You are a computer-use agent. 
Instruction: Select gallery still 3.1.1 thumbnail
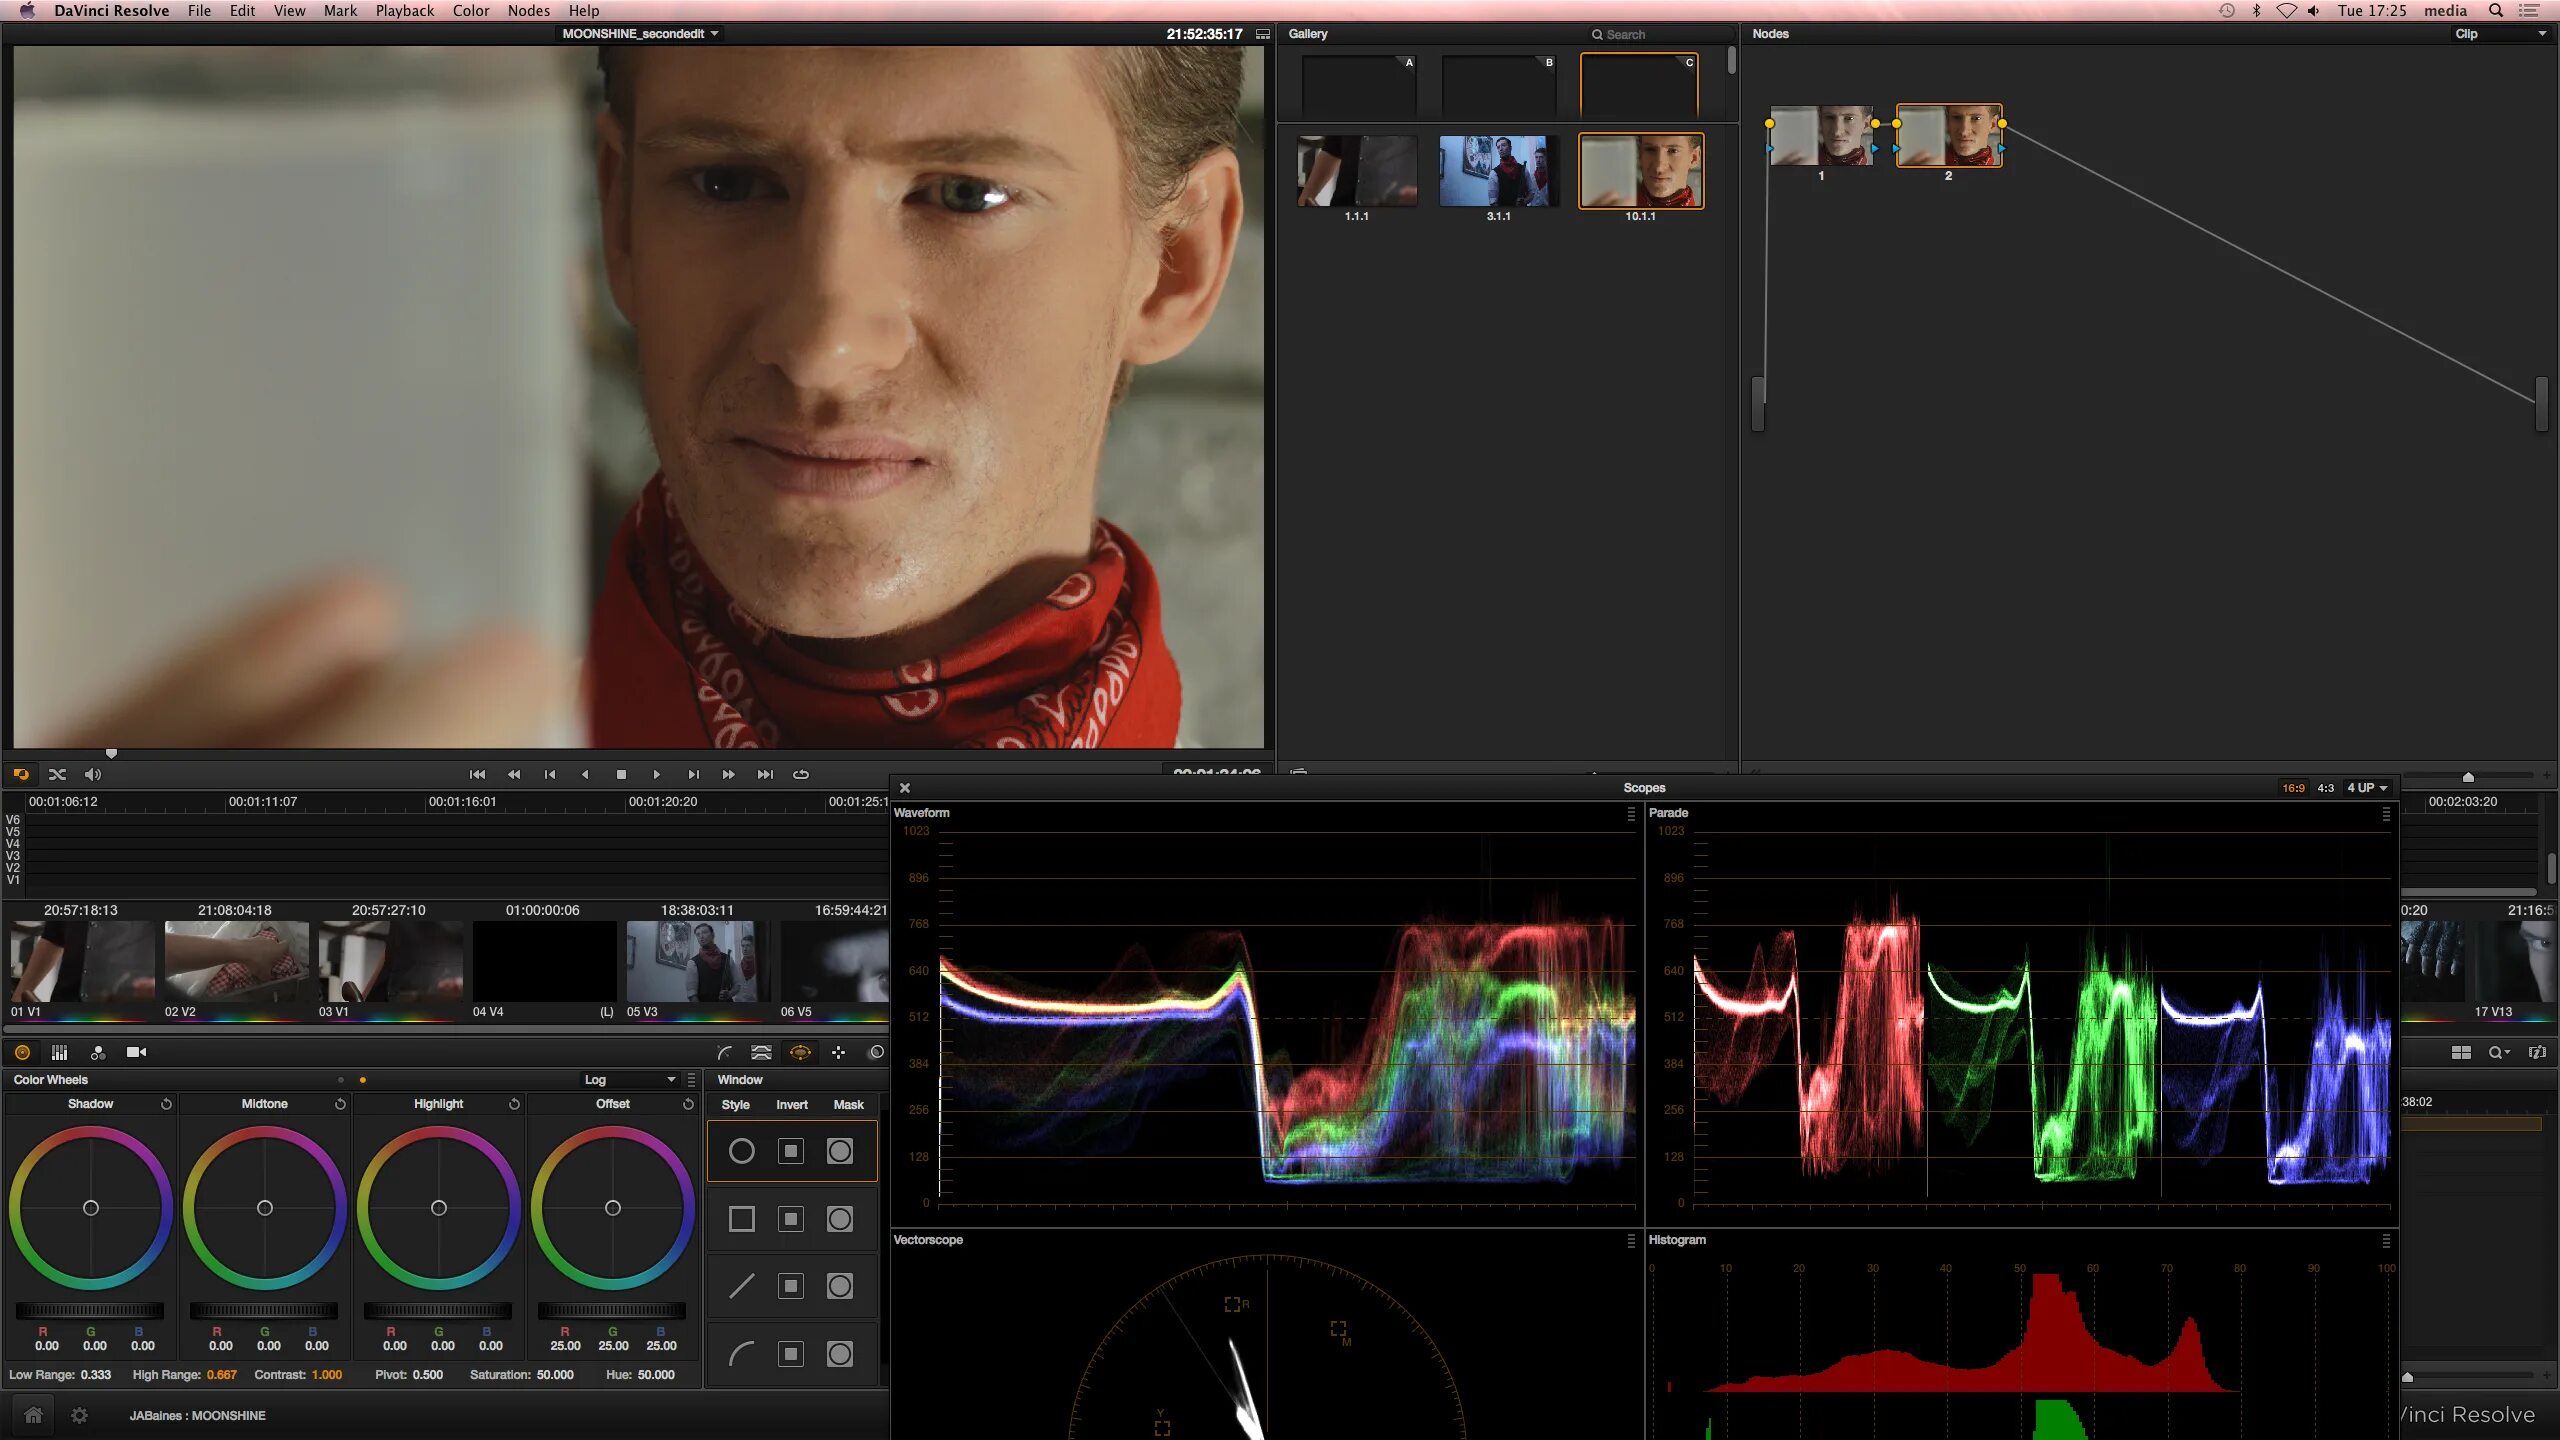click(x=1498, y=171)
